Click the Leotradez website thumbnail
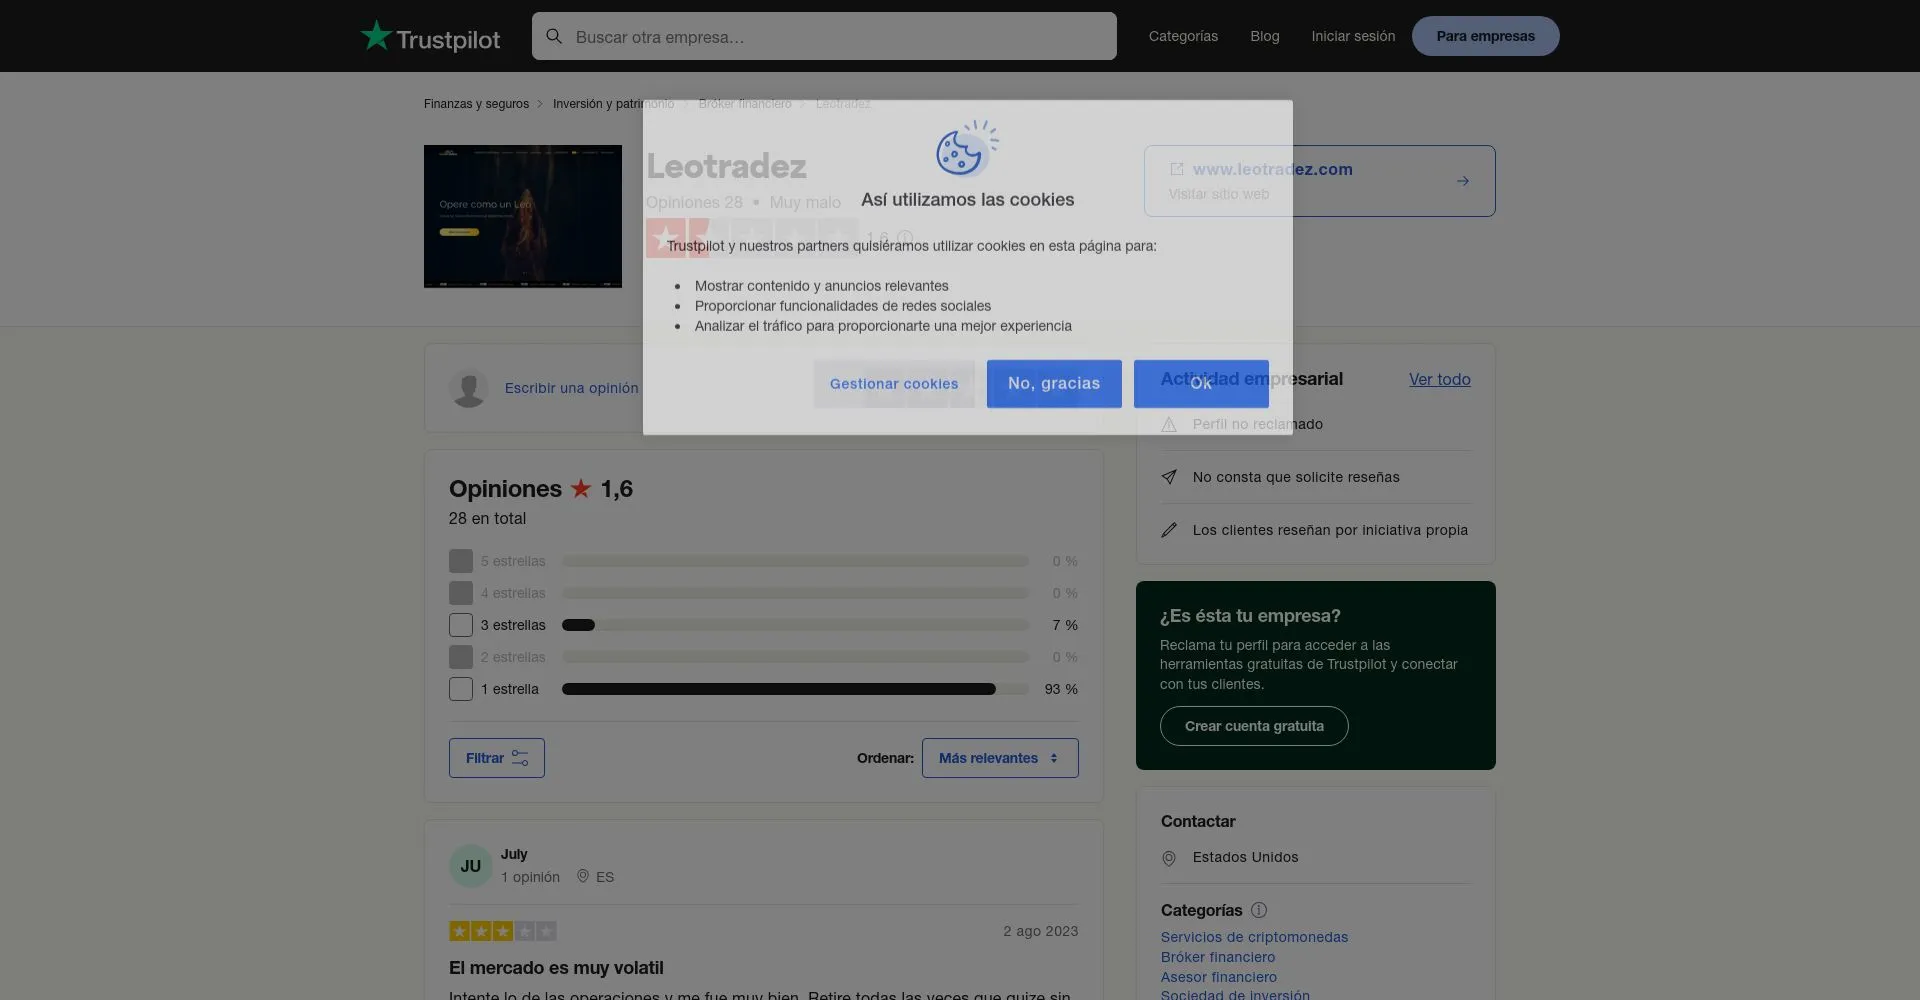 tap(523, 217)
